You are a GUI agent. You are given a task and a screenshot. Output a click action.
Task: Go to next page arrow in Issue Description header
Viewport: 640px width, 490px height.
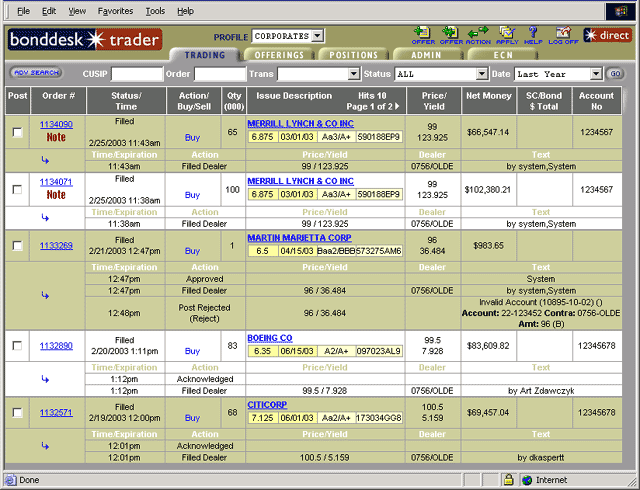[397, 106]
